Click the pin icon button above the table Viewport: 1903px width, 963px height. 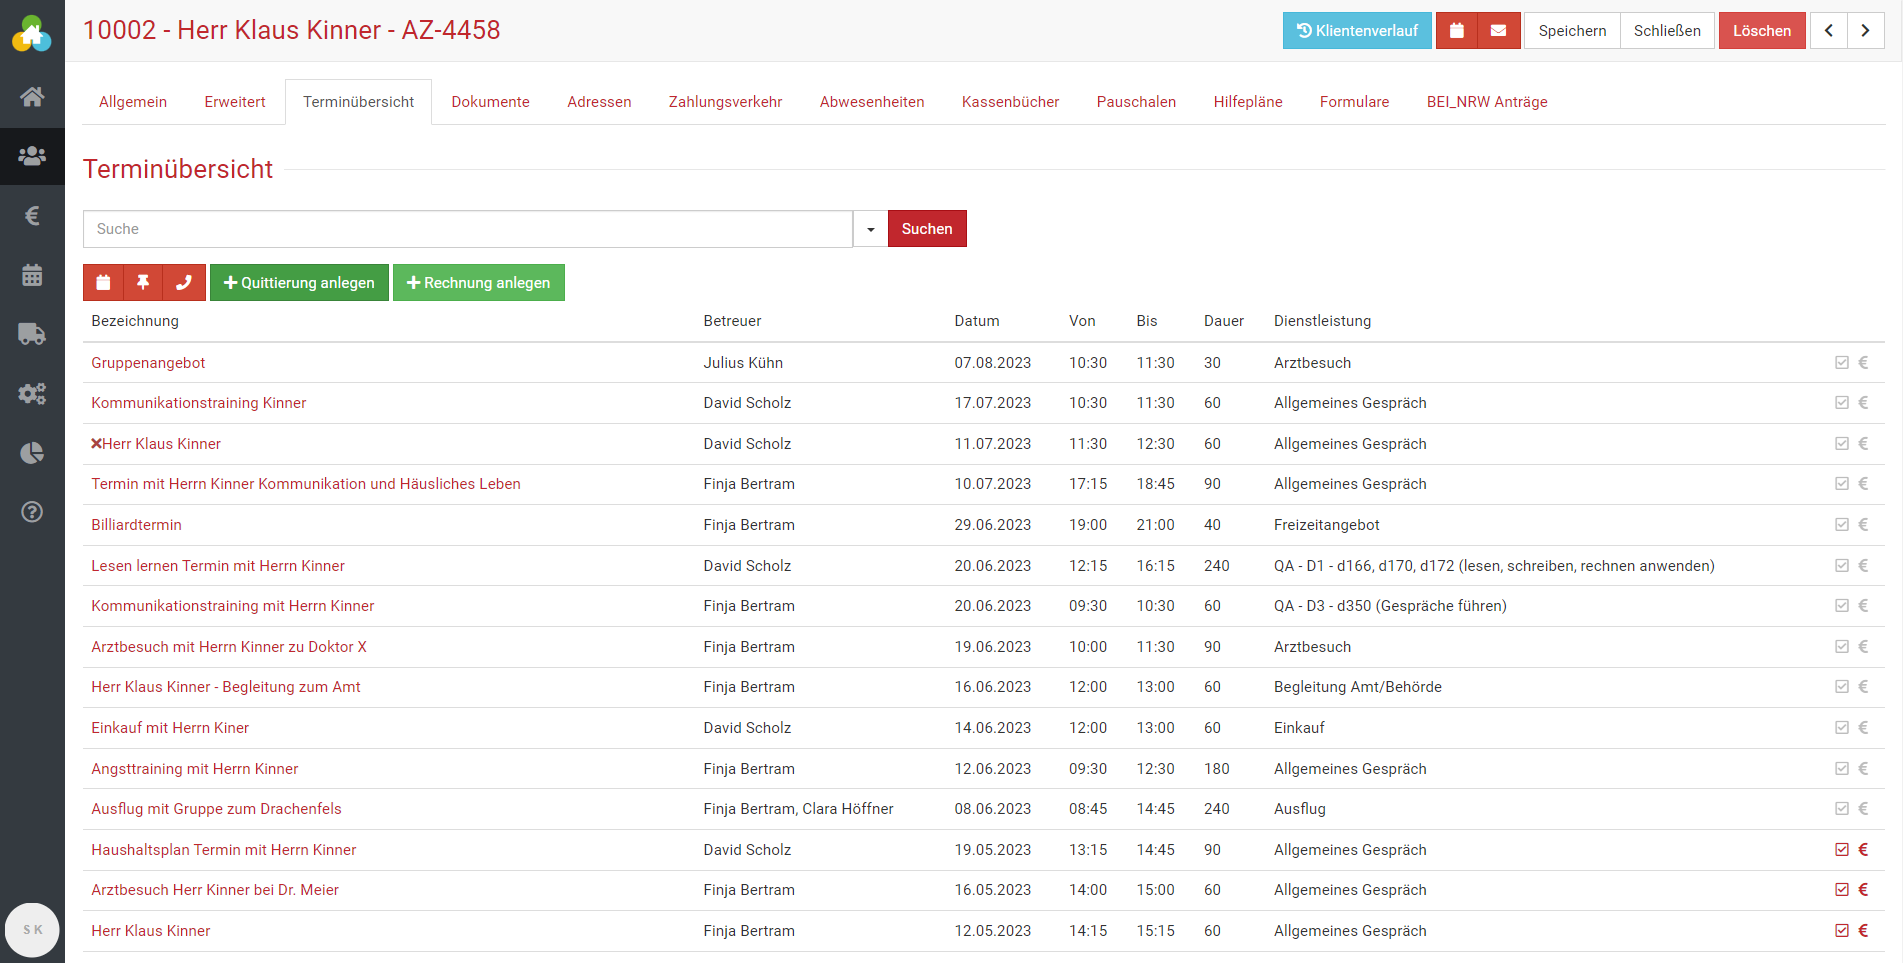point(143,283)
